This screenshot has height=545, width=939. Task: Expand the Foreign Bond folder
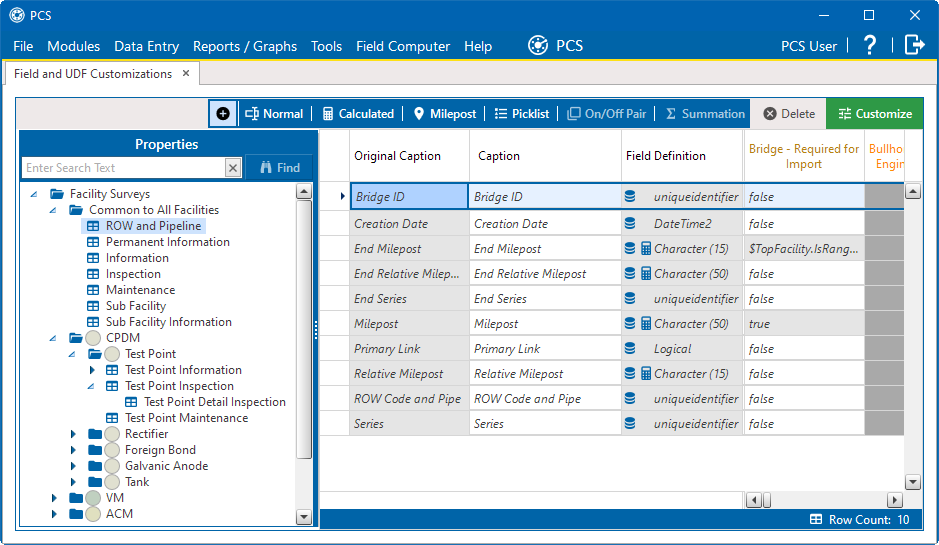(73, 450)
